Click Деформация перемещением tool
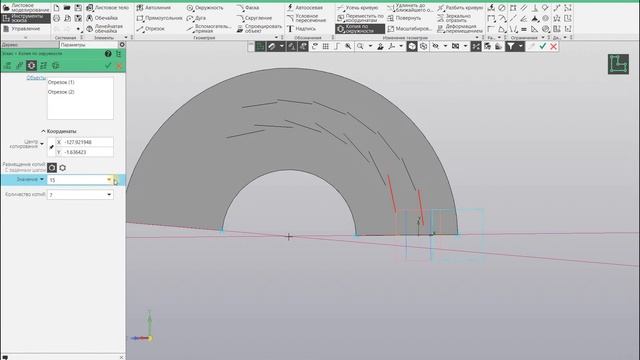This screenshot has height=360, width=640. (460, 29)
